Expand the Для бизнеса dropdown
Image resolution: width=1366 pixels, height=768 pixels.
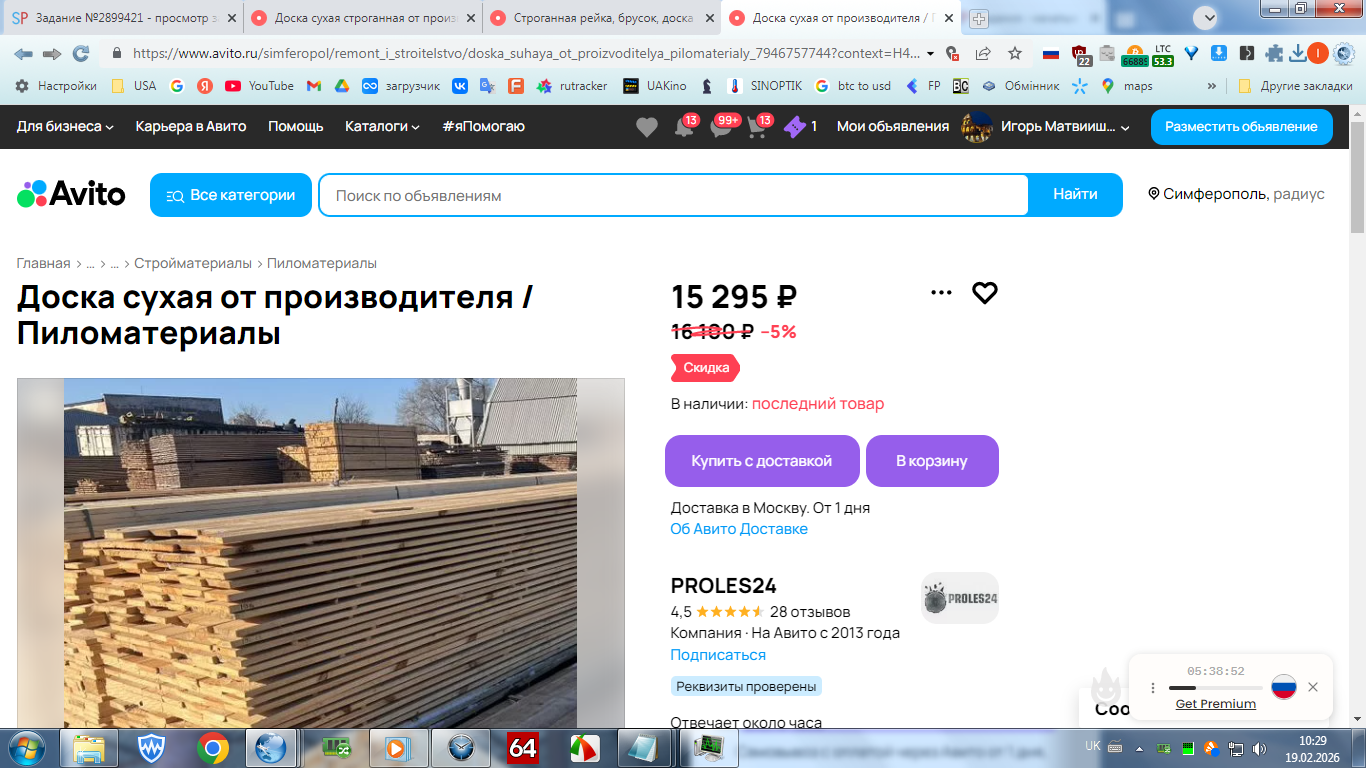point(65,127)
